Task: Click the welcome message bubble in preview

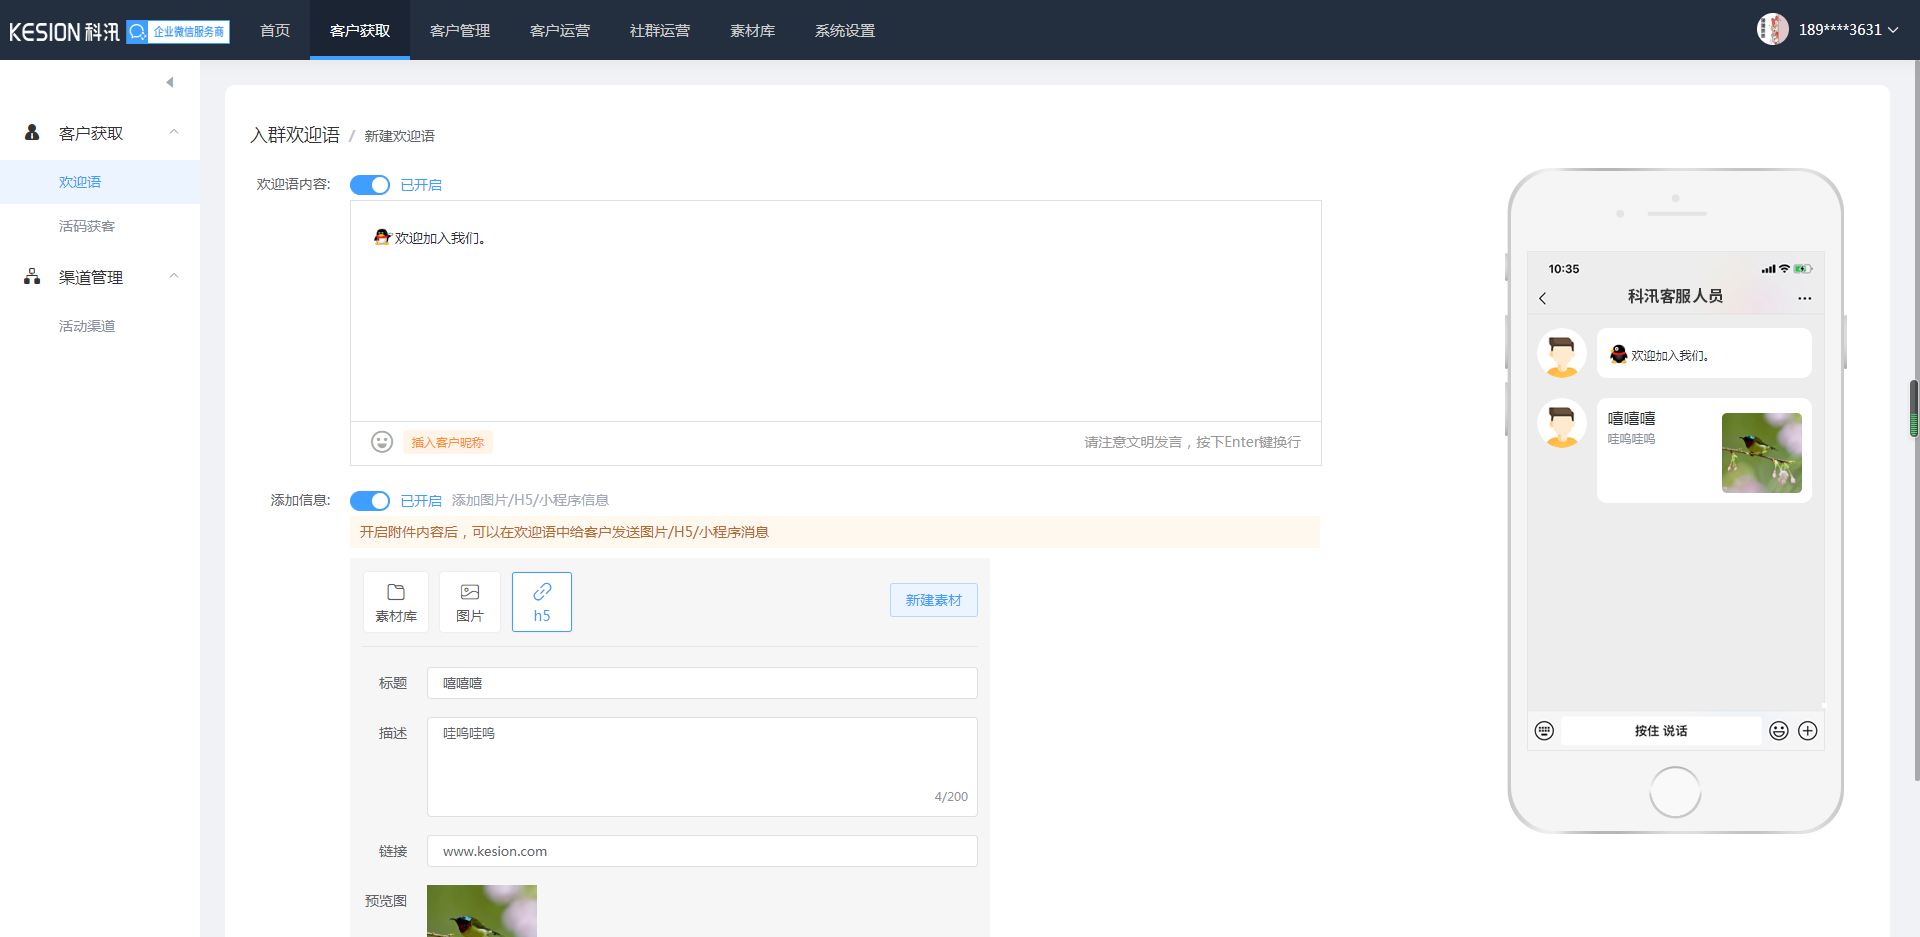Action: click(x=1704, y=353)
